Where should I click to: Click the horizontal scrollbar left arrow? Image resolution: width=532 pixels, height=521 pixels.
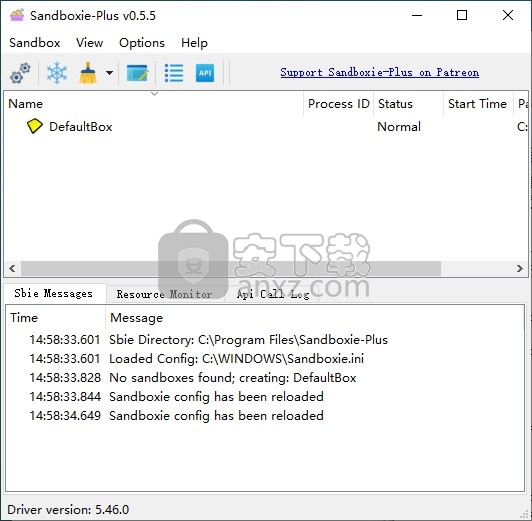[13, 269]
